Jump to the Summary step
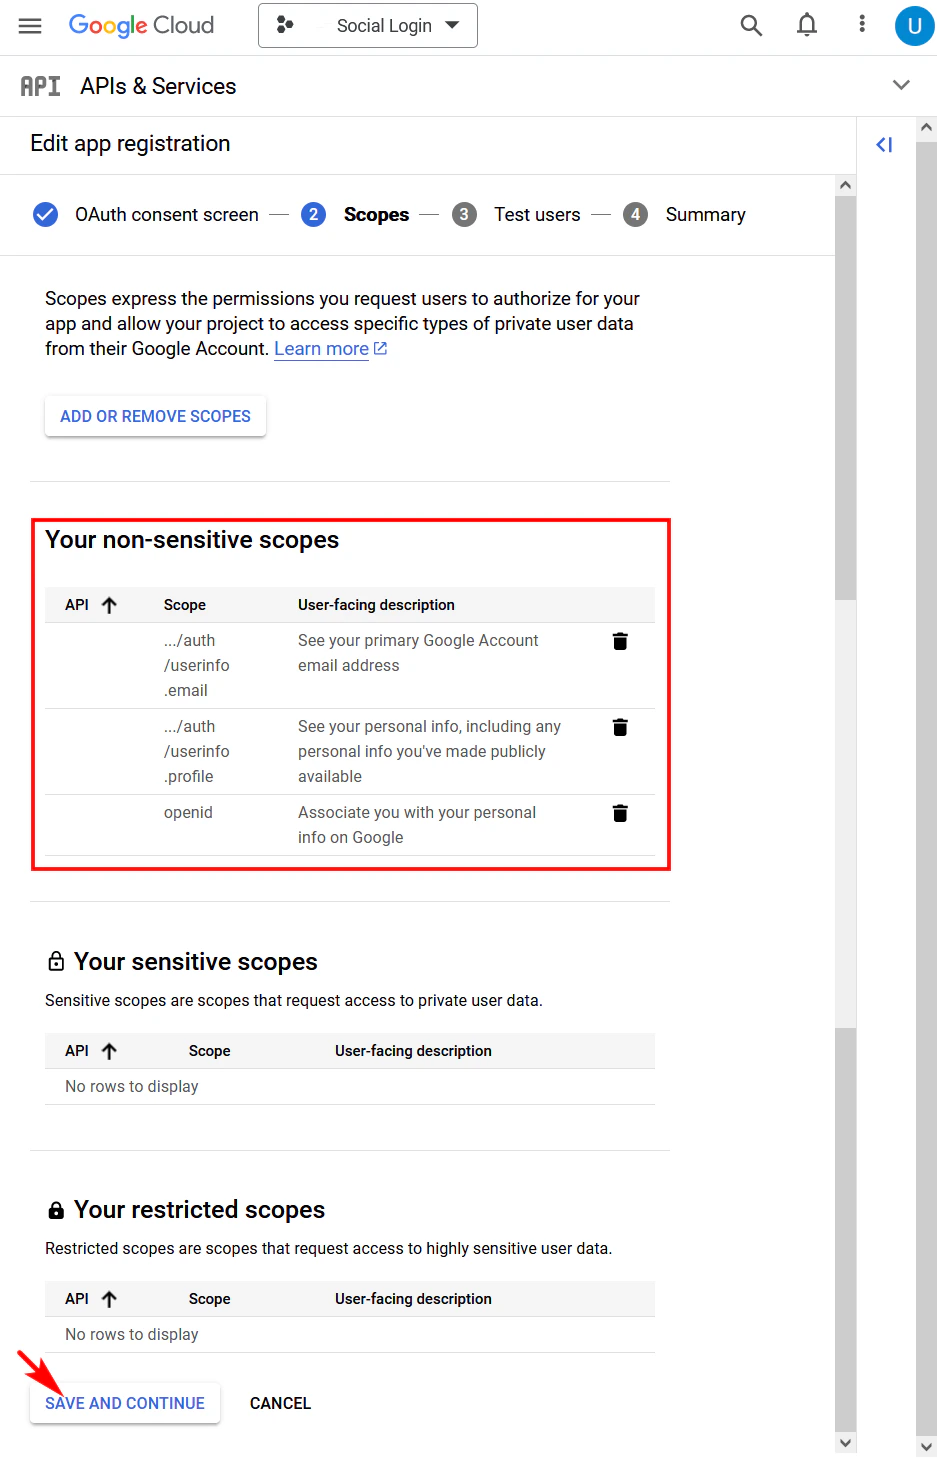This screenshot has height=1461, width=937. [705, 214]
